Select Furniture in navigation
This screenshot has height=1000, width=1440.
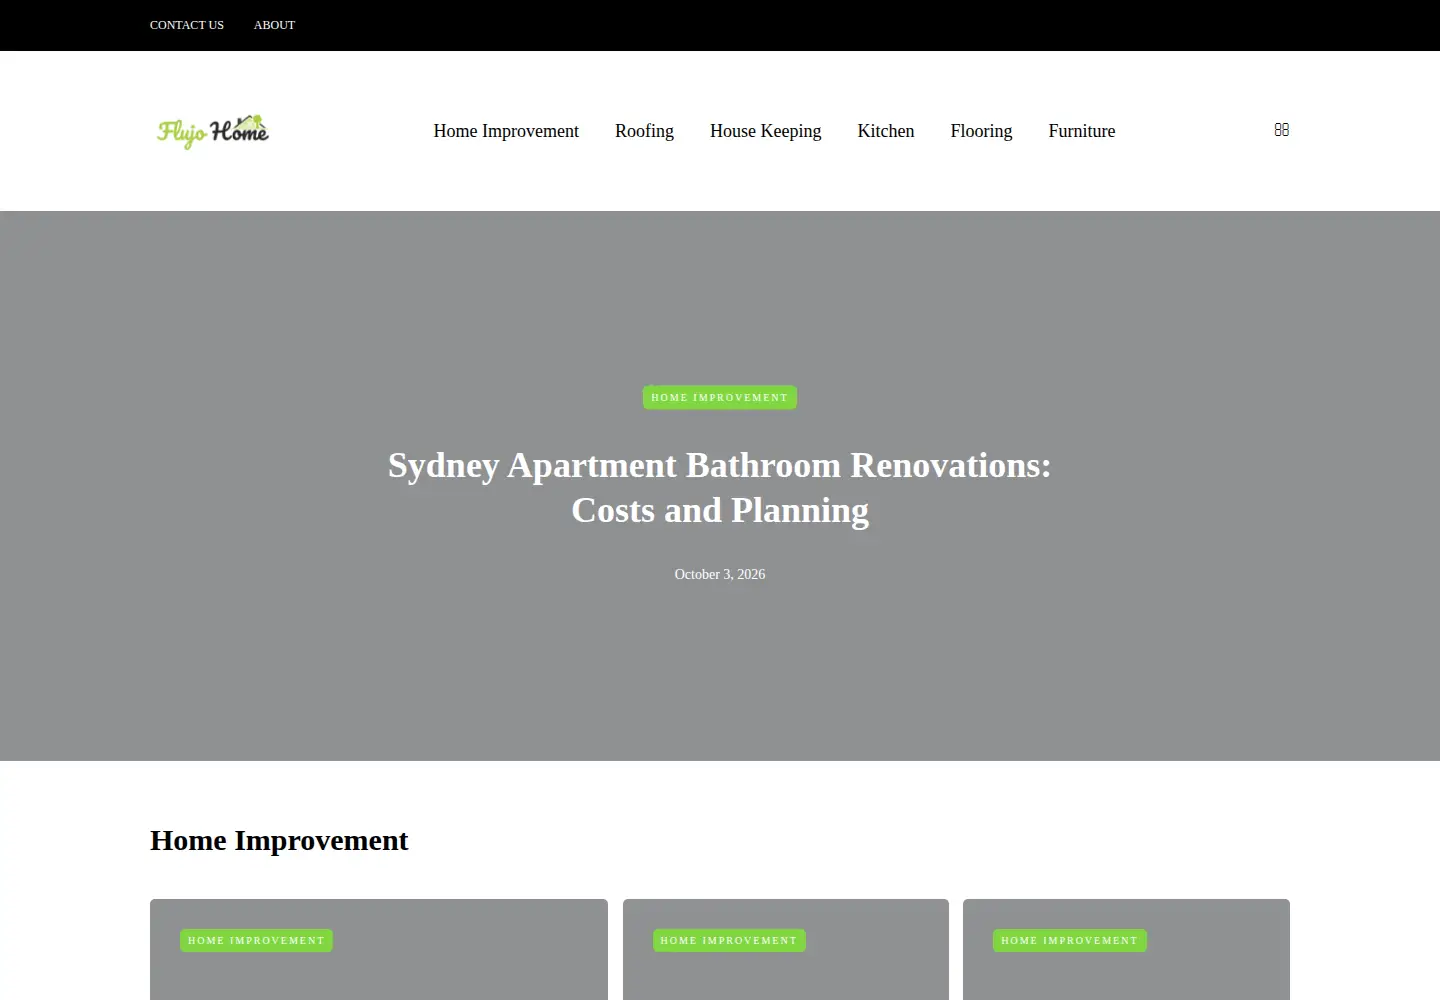[x=1082, y=131]
